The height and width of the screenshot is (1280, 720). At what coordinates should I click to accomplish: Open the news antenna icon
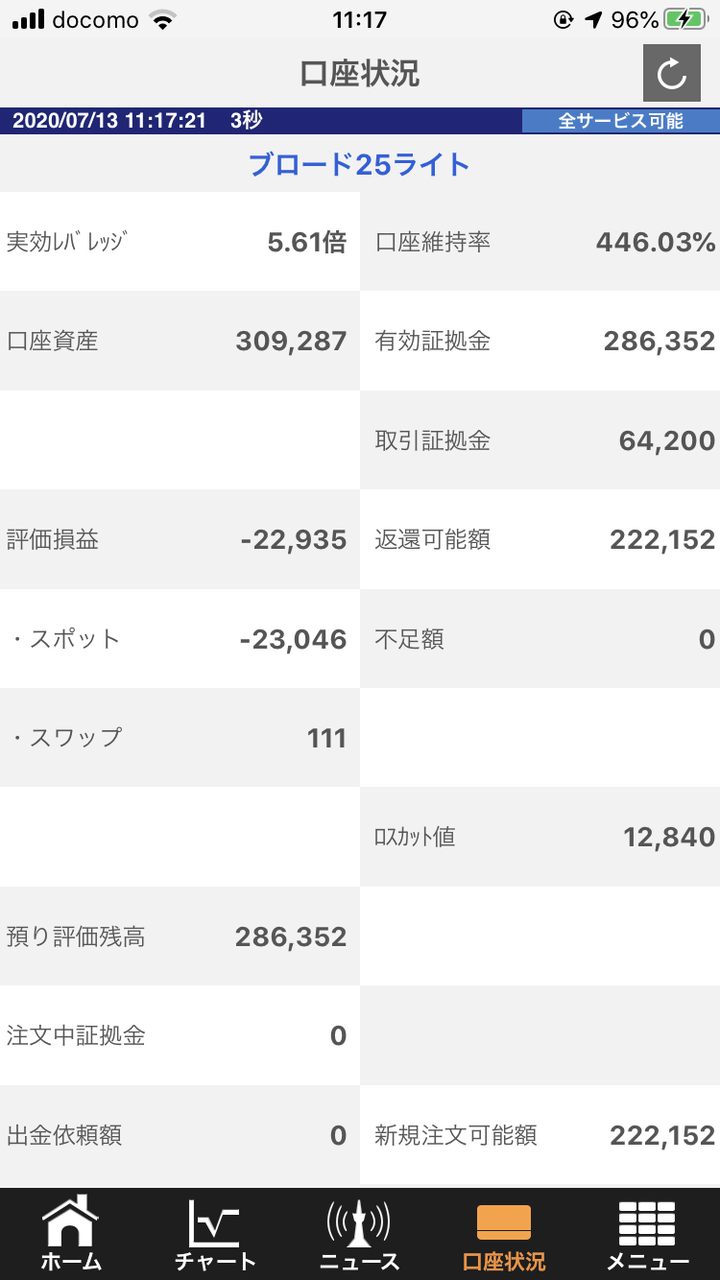point(359,1222)
